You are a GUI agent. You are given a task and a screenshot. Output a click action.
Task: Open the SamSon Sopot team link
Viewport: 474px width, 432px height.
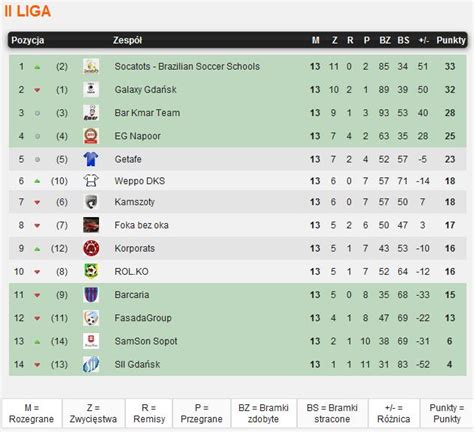click(x=146, y=341)
